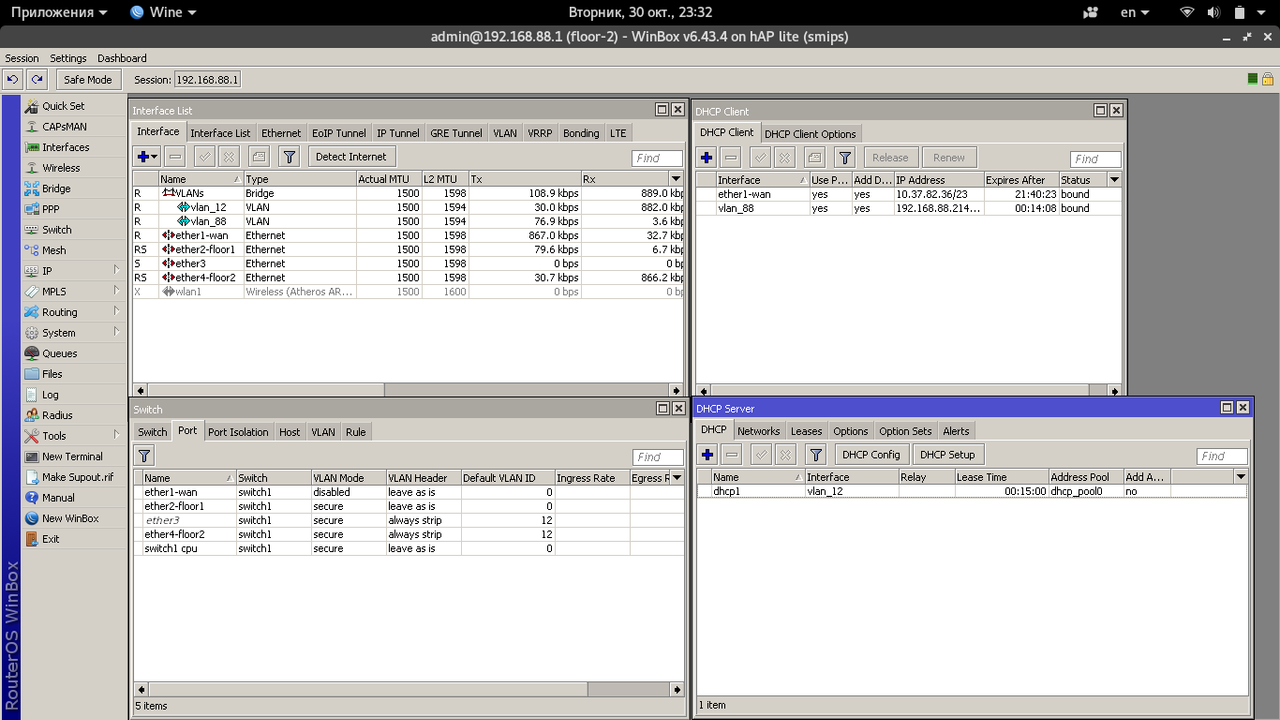Switch to the VLAN tab in Interface List
Screen dimensions: 1280x720
[505, 133]
